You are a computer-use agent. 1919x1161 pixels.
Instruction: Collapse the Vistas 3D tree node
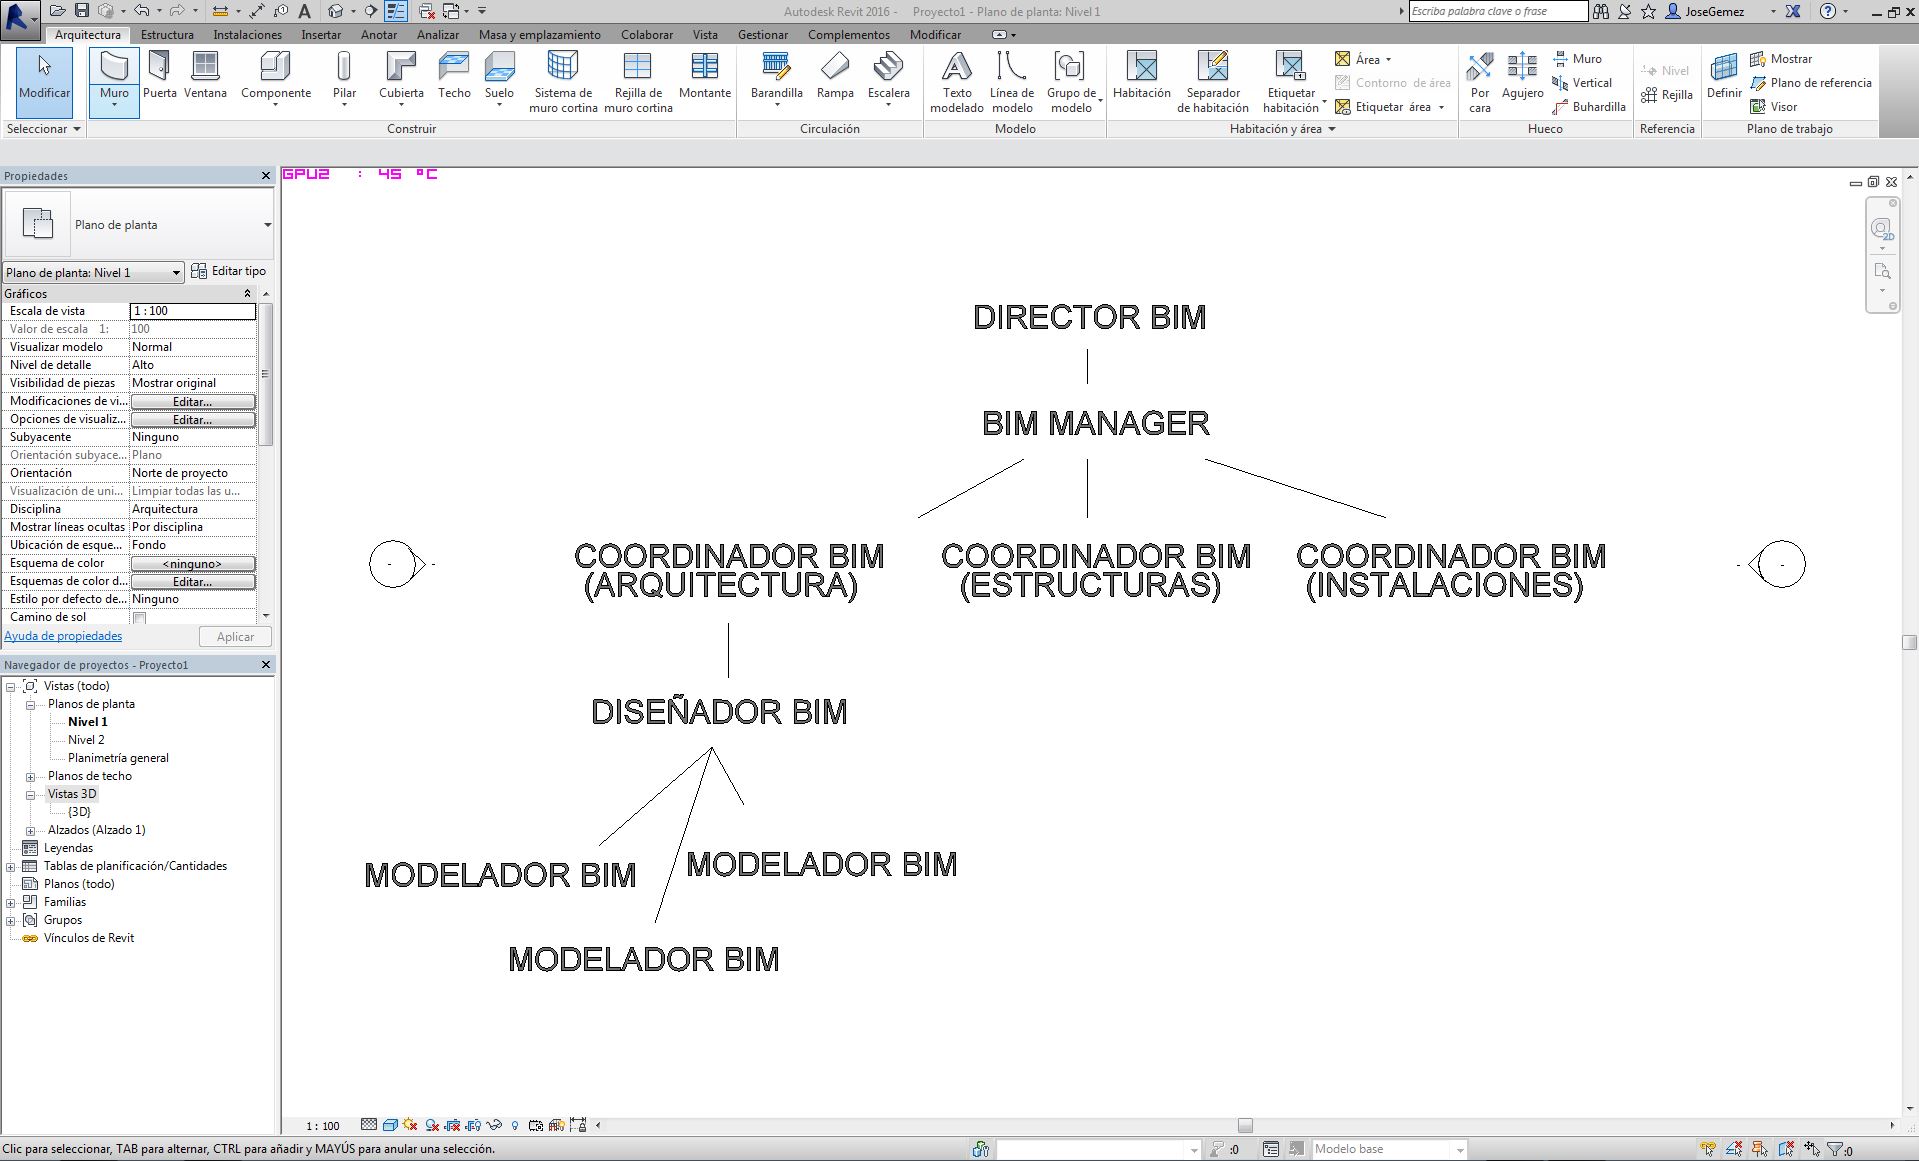(x=30, y=795)
